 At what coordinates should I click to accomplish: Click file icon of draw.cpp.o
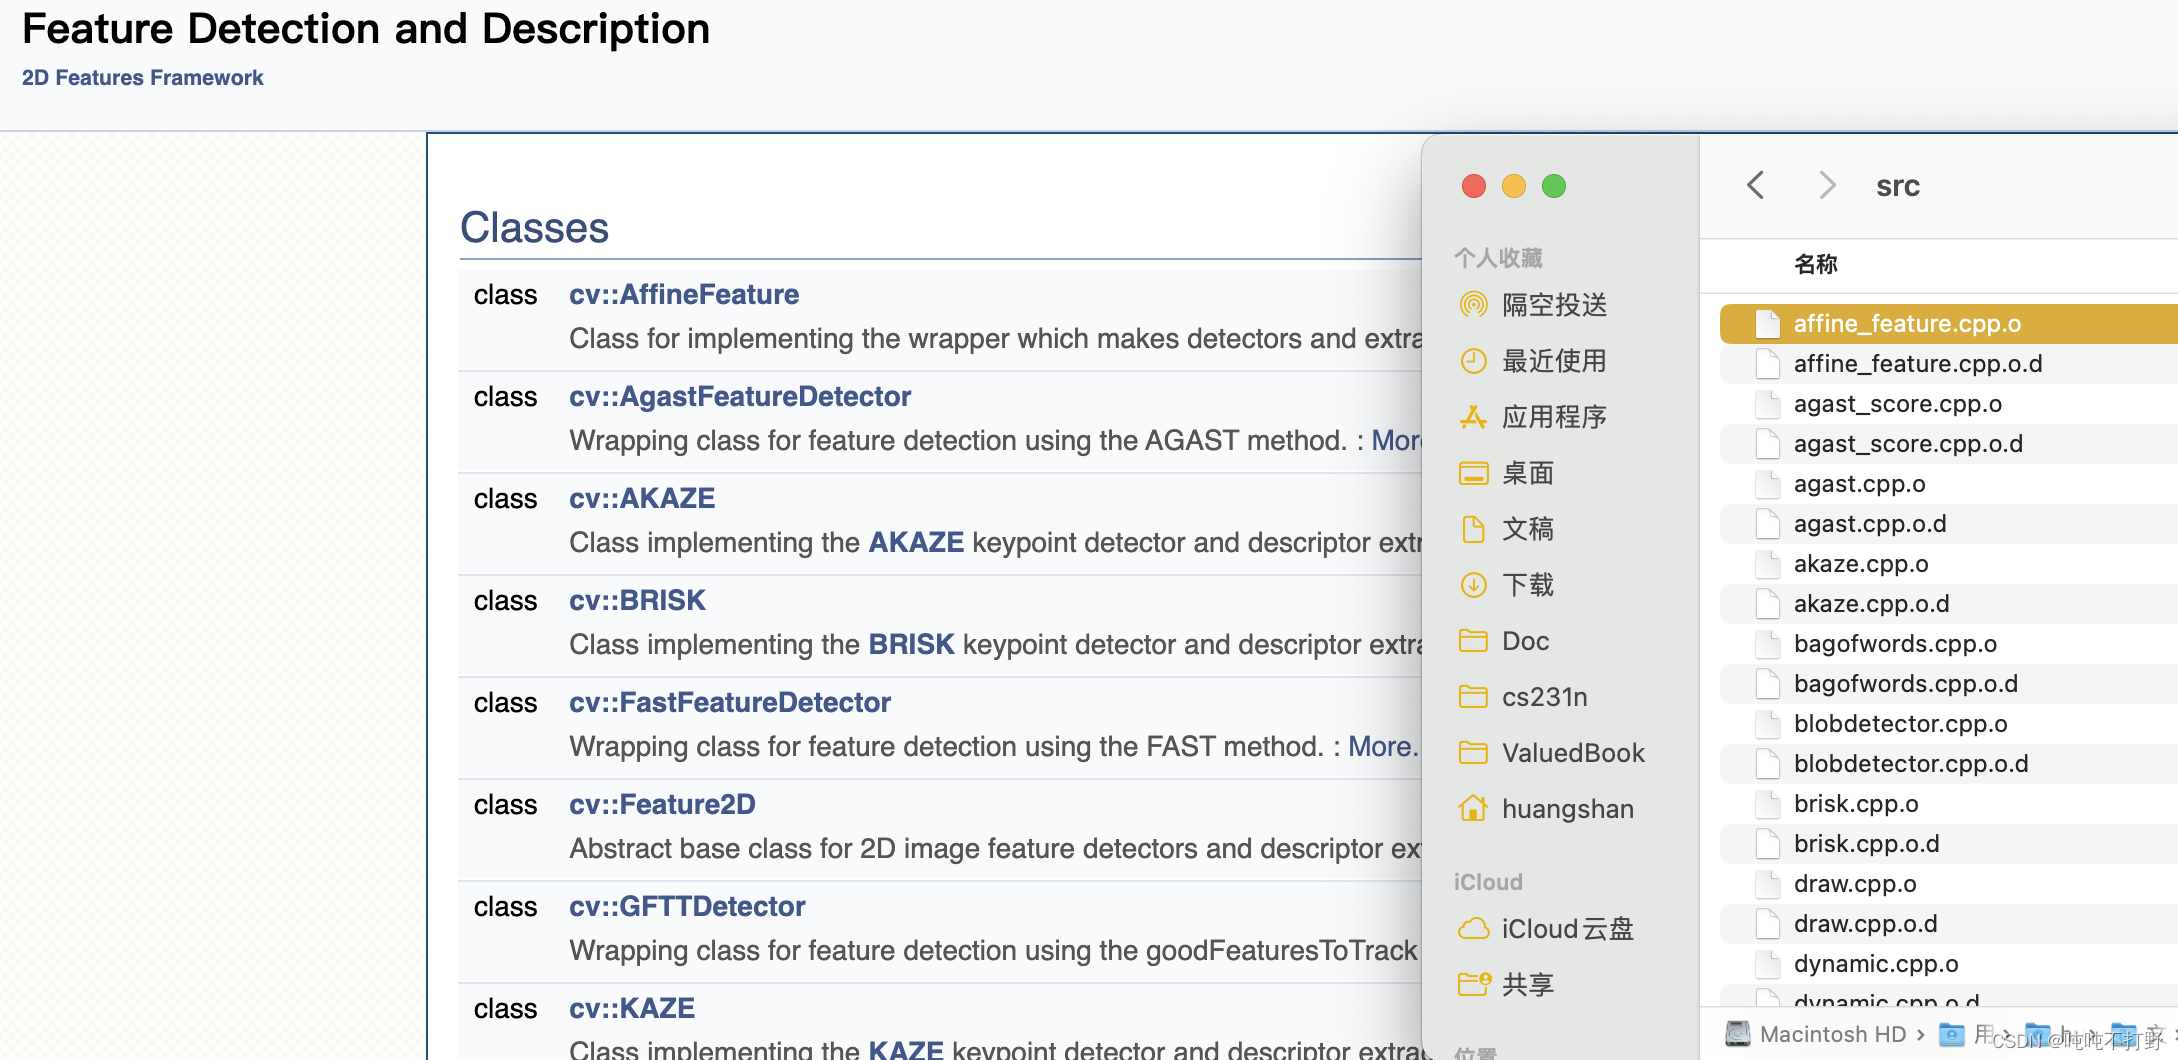[1768, 883]
